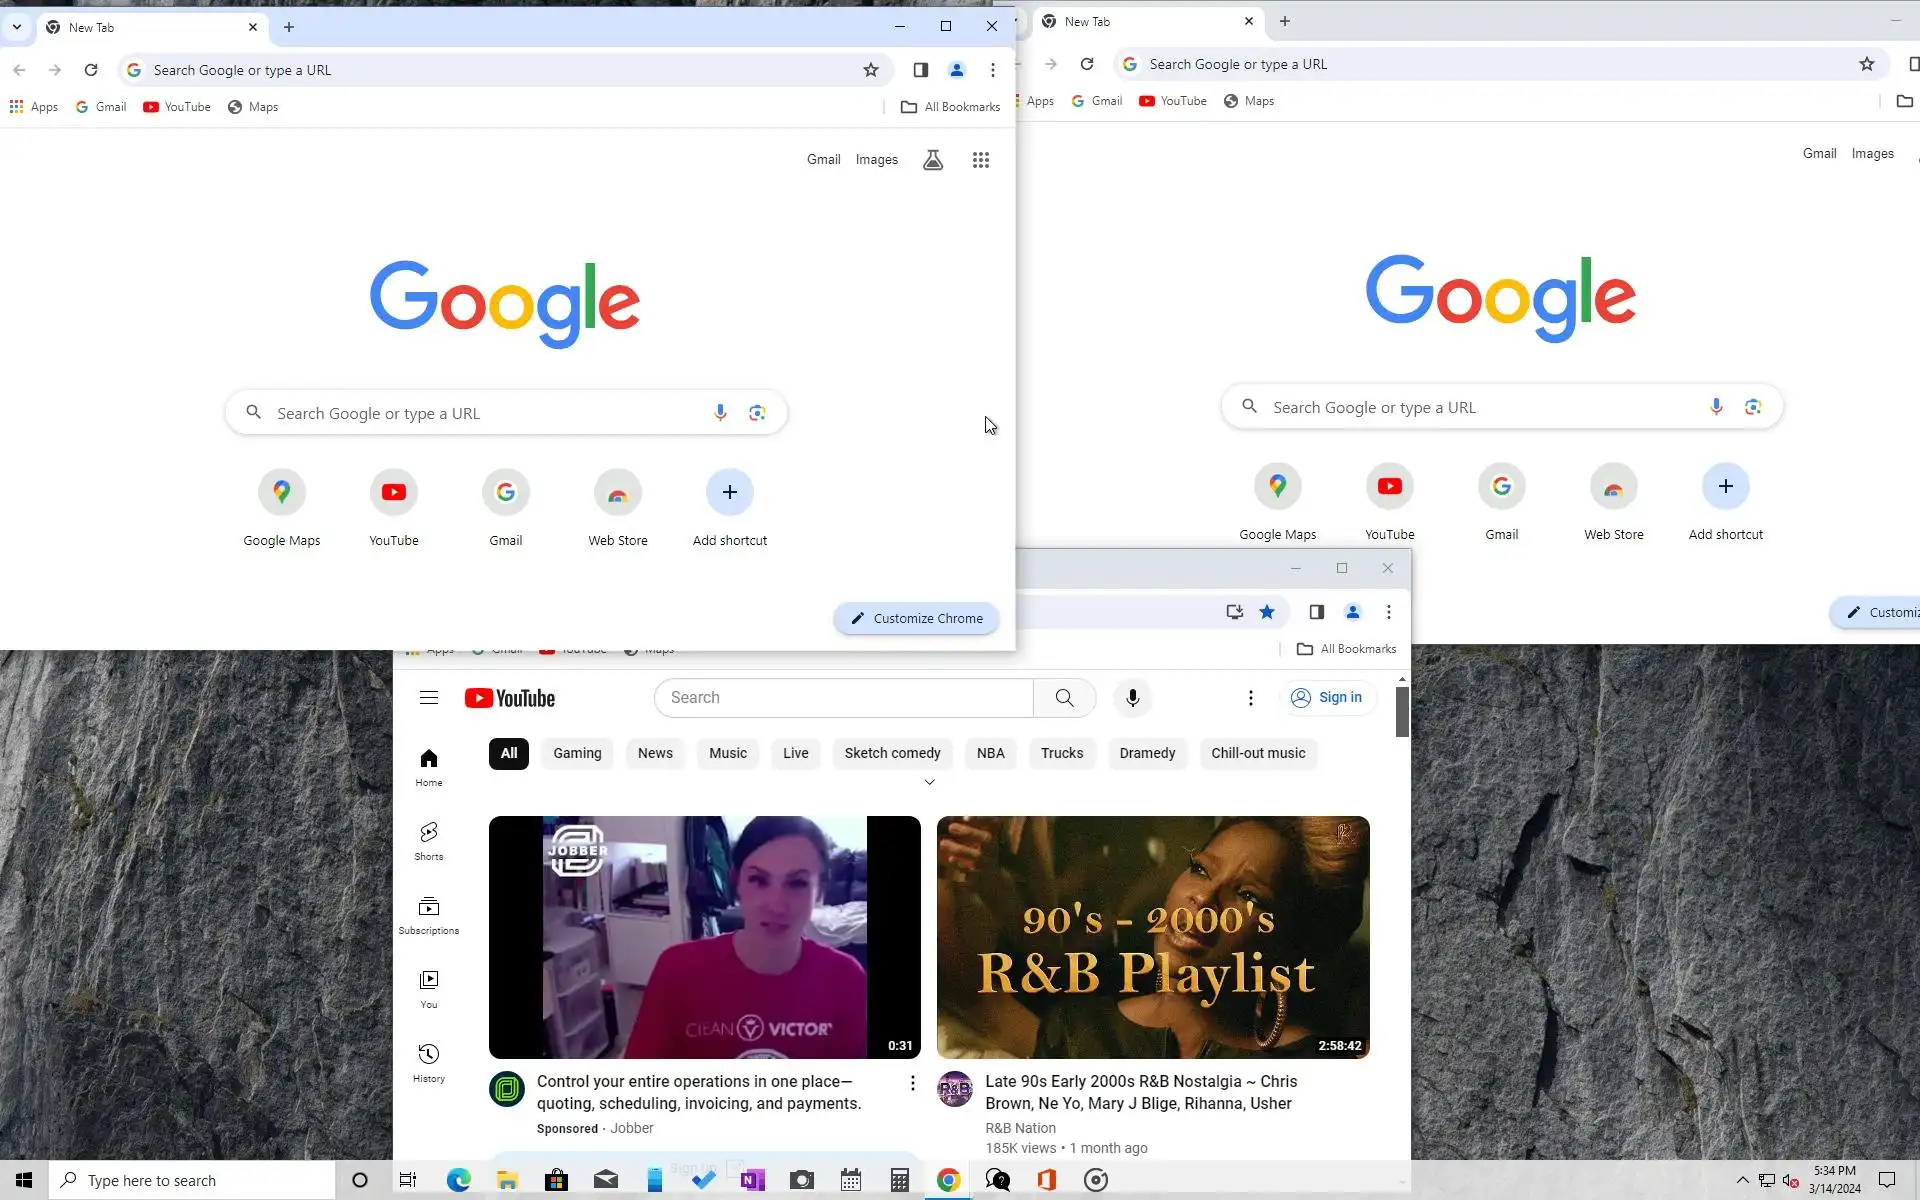Screen dimensions: 1920x1200
Task: Open Chrome three-dot menu in left window
Action: pos(992,70)
